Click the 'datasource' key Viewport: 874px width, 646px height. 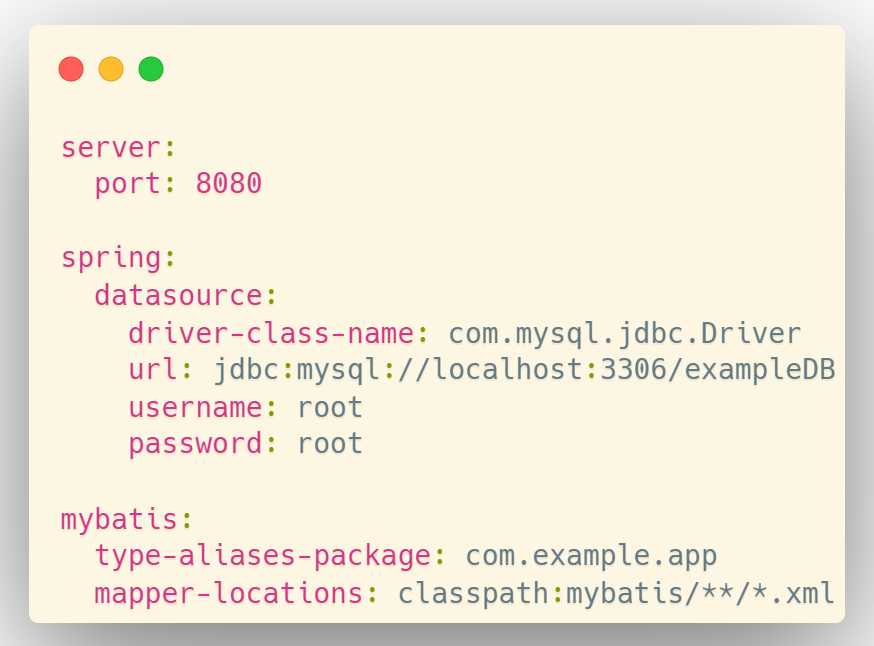click(x=178, y=295)
